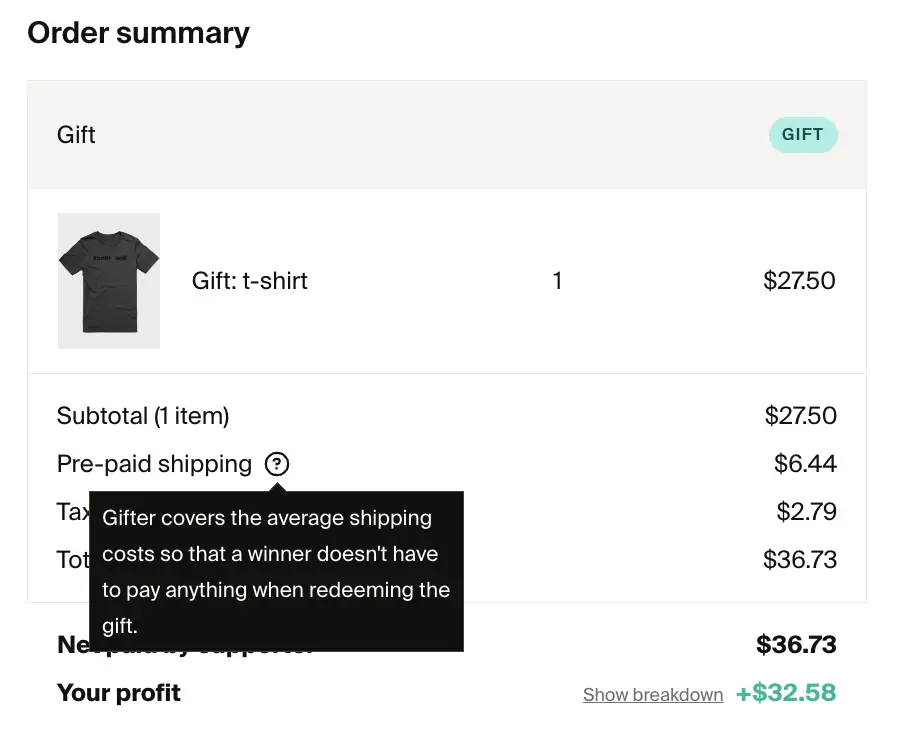Viewport: 897px width, 735px height.
Task: Click the item quantity showing 1
Action: pyautogui.click(x=557, y=281)
